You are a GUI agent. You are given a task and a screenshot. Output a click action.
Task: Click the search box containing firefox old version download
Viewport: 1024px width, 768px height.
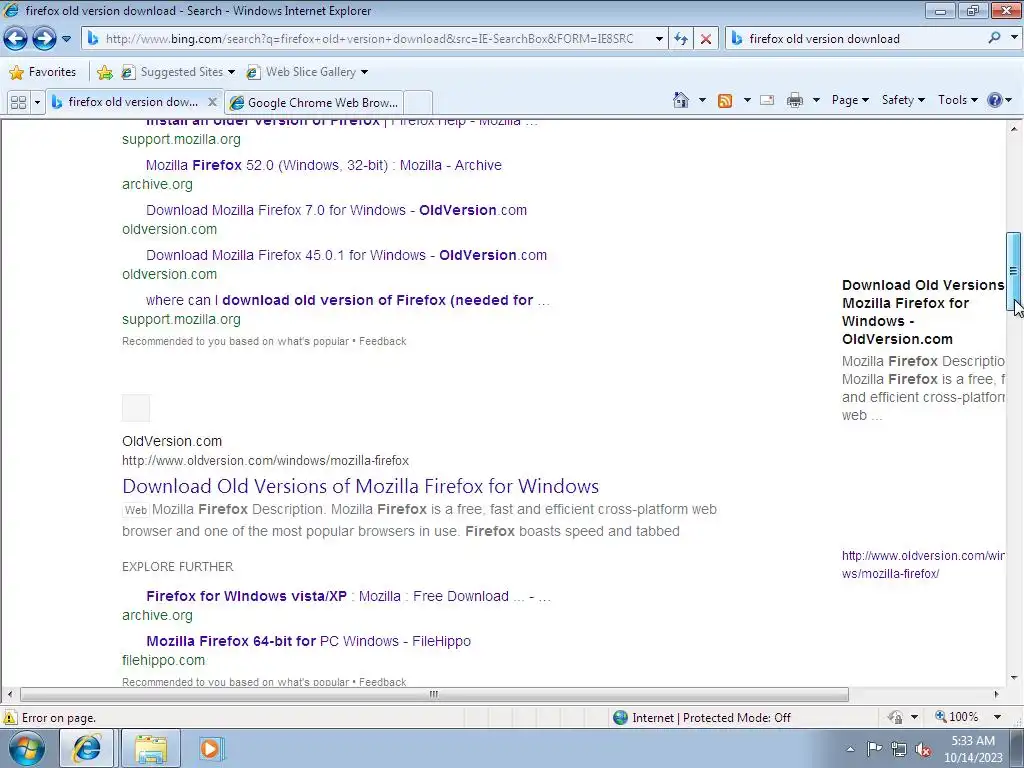[x=862, y=39]
